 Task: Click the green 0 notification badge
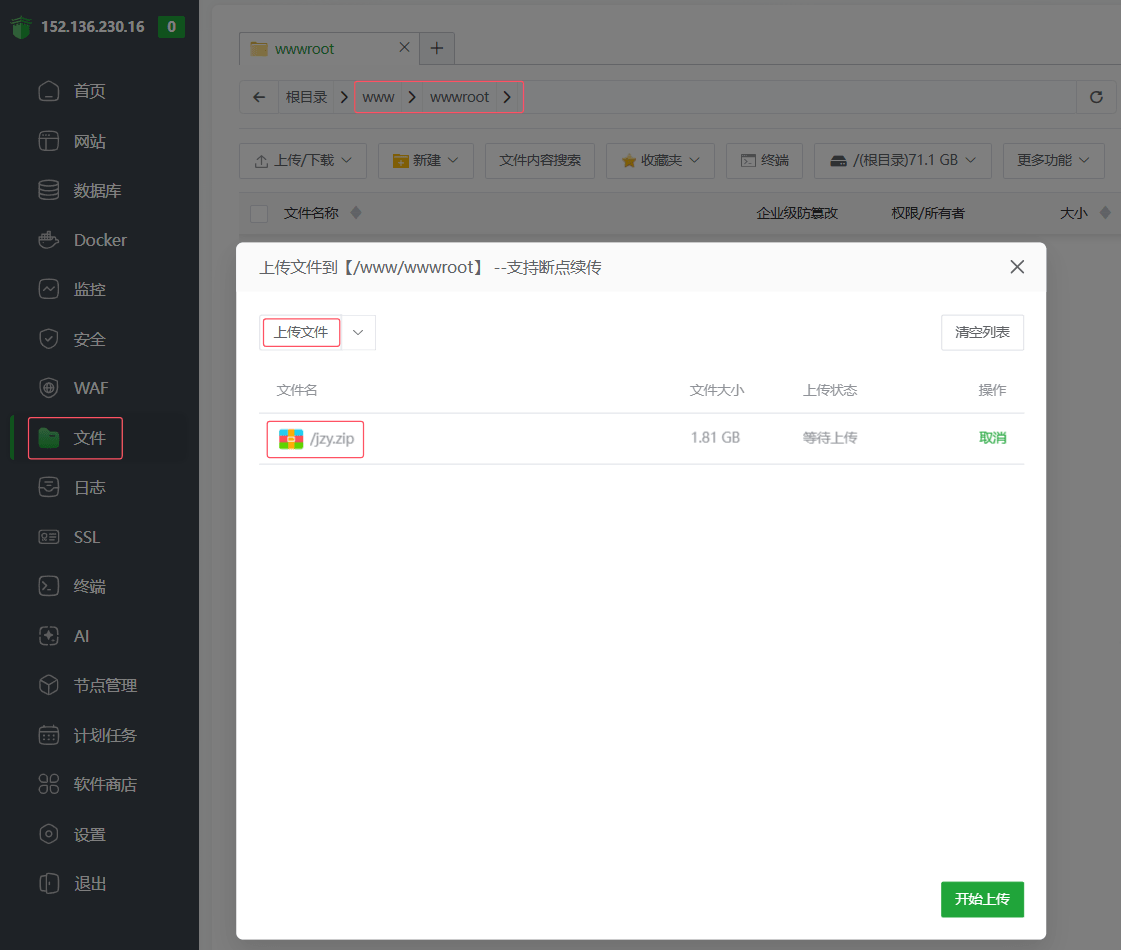[x=172, y=27]
